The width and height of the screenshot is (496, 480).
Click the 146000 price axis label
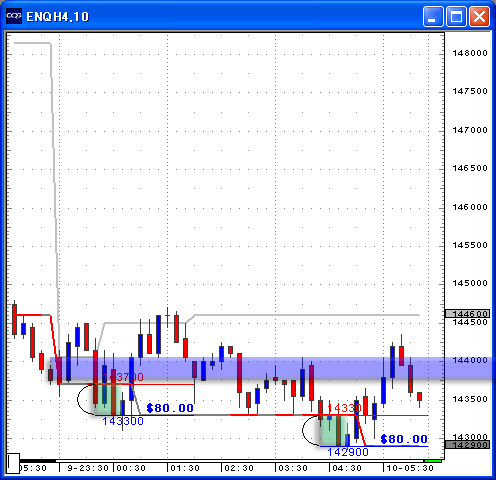coord(470,207)
